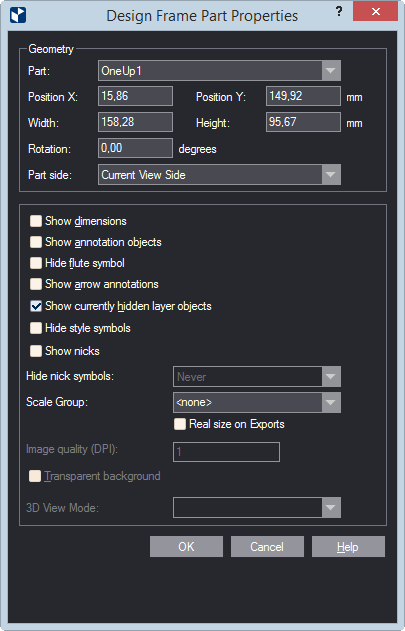405x631 pixels.
Task: Open the Hide nick symbols dropdown
Action: click(257, 377)
